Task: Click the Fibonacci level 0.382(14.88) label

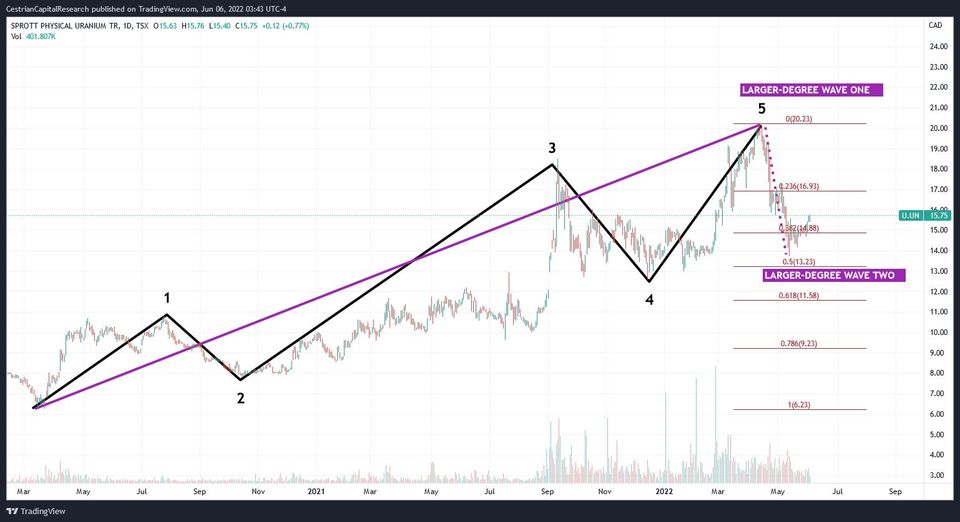Action: (798, 228)
